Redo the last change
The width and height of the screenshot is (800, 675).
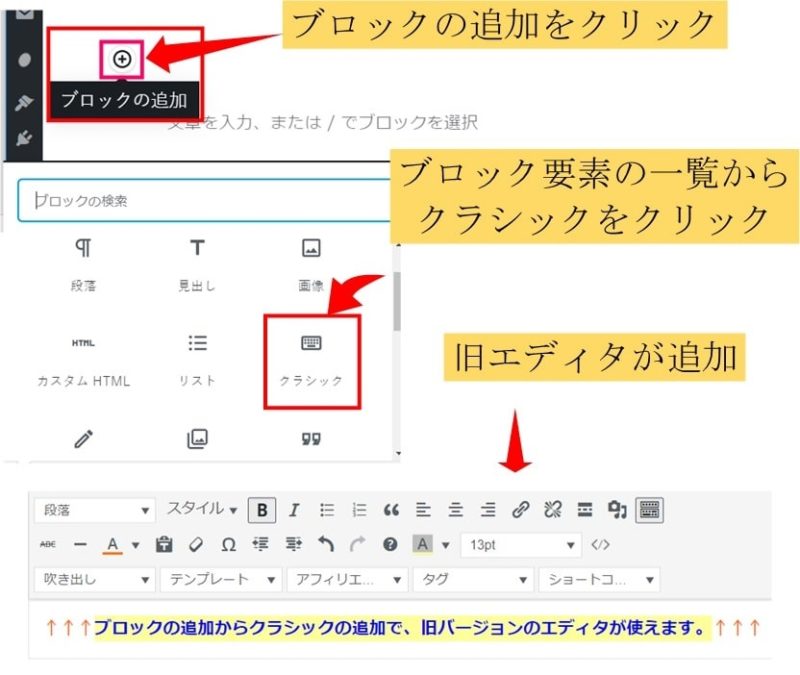[x=358, y=544]
